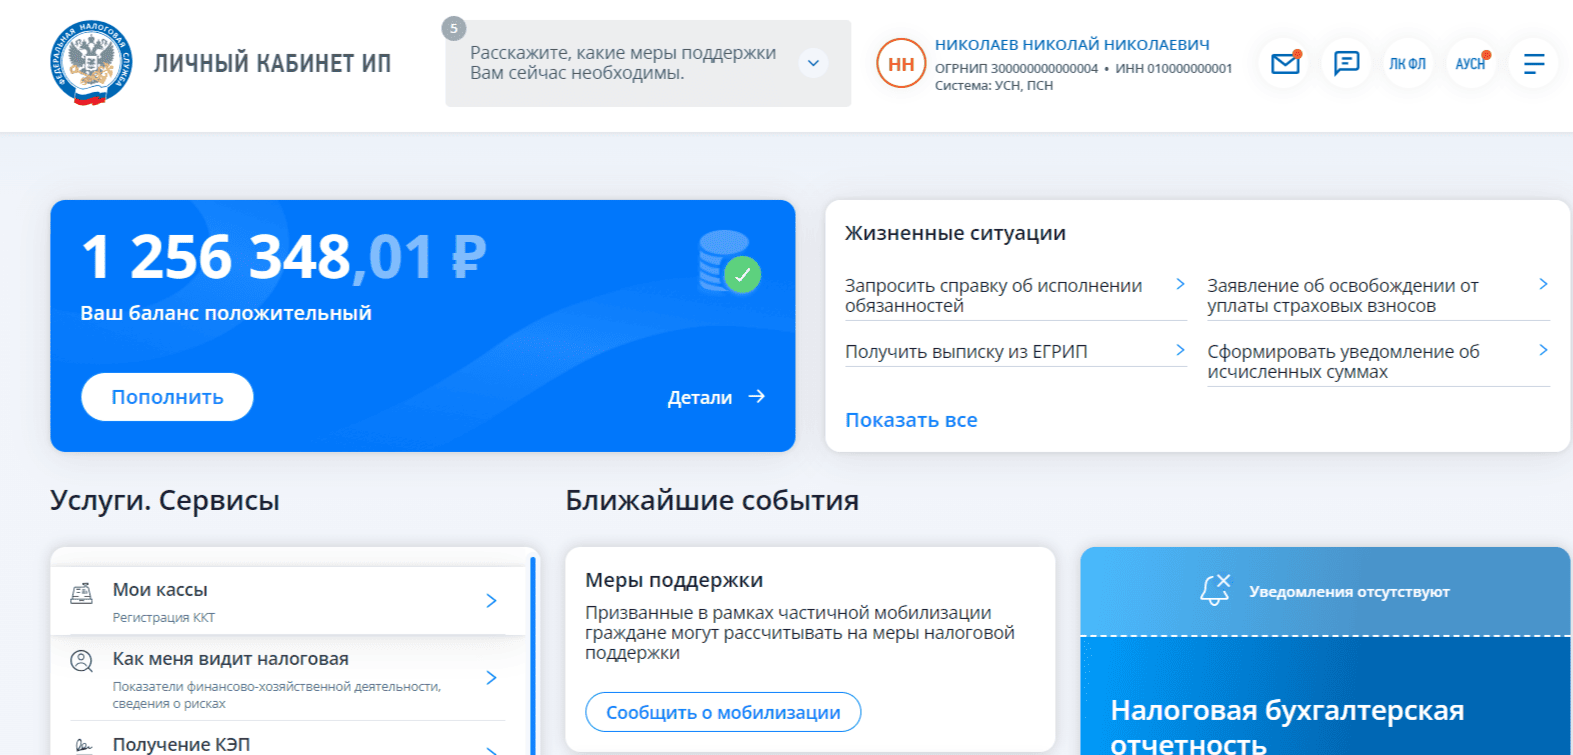Open balance Детали link
Viewport: 1573px width, 755px height.
pyautogui.click(x=716, y=397)
